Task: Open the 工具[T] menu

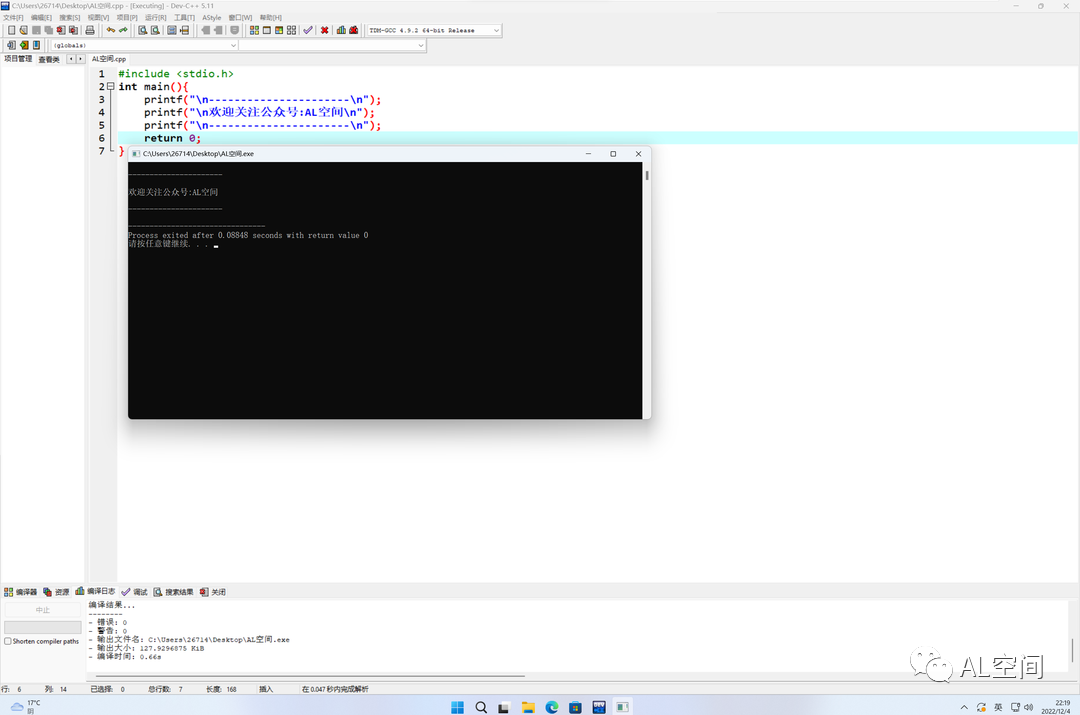Action: pyautogui.click(x=185, y=17)
